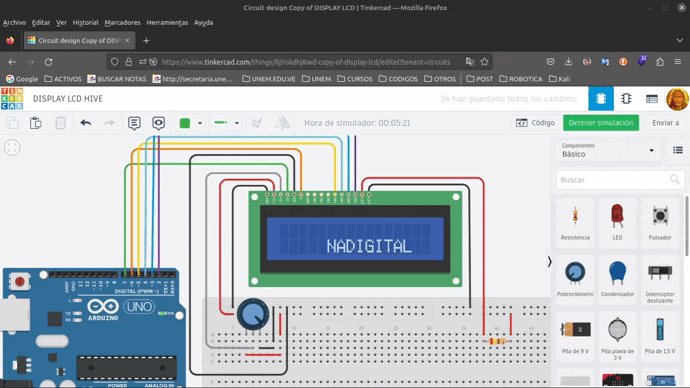
Task: Click the potentiometer knob on breadboard
Action: [x=253, y=314]
